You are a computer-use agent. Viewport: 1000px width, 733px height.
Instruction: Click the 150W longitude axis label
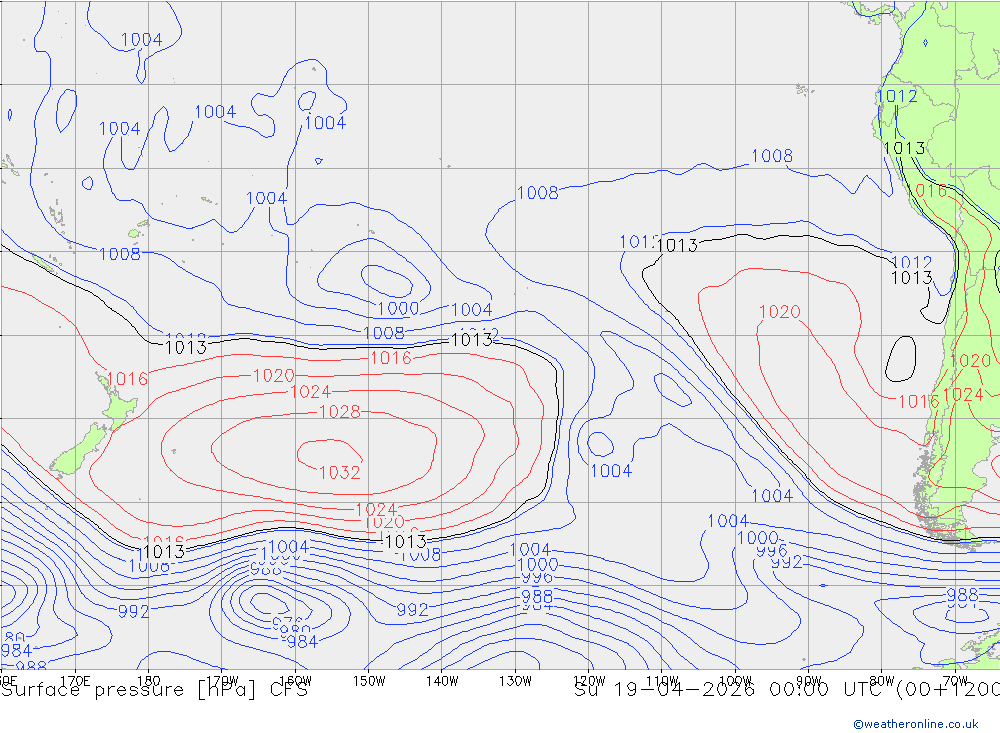(369, 681)
